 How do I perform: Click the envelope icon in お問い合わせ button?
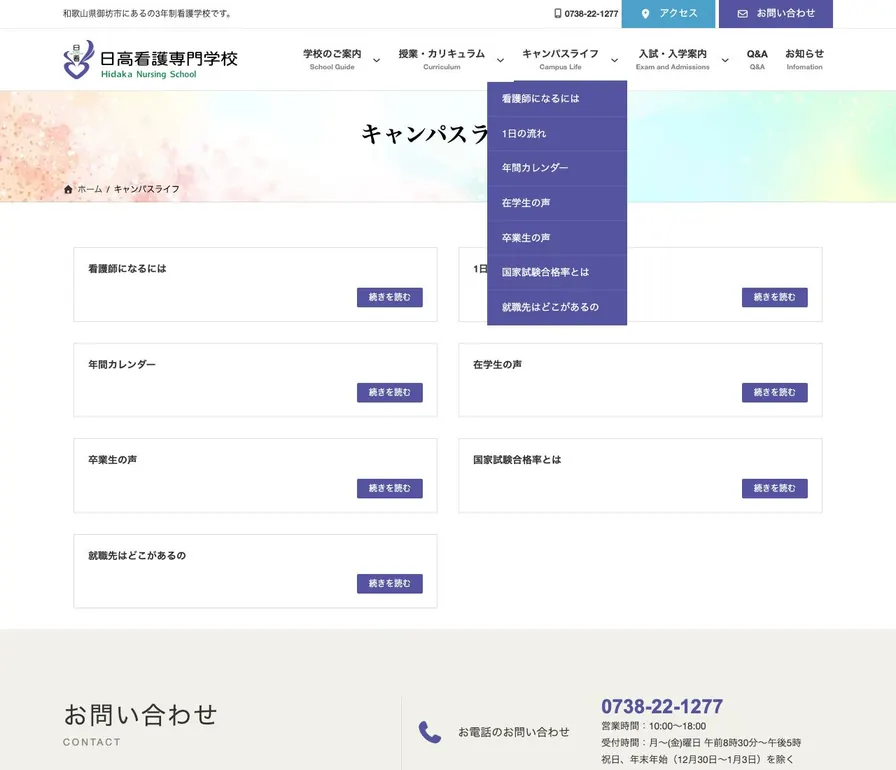(x=742, y=14)
